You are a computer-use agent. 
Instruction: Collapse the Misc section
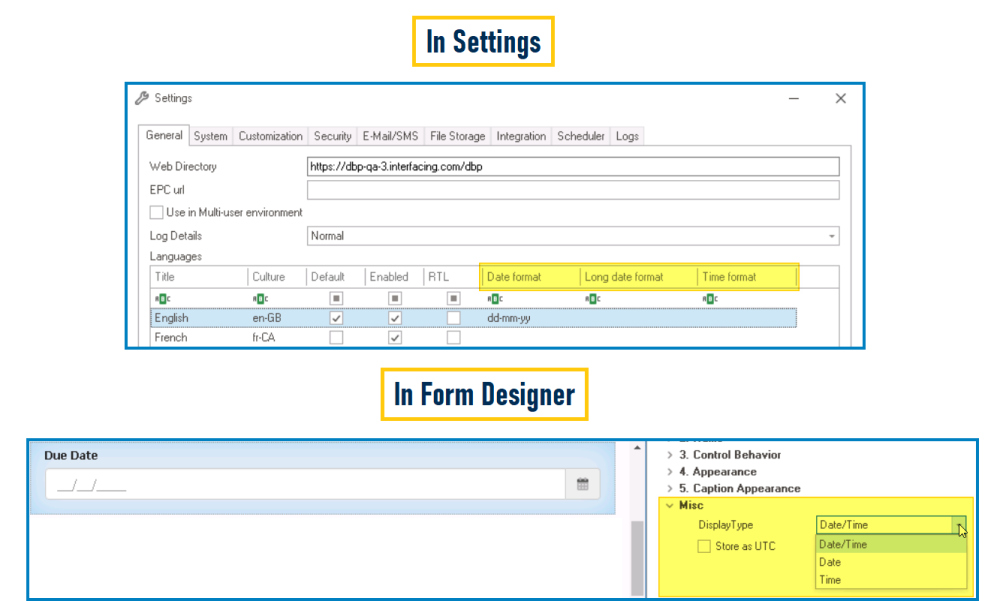pyautogui.click(x=668, y=505)
